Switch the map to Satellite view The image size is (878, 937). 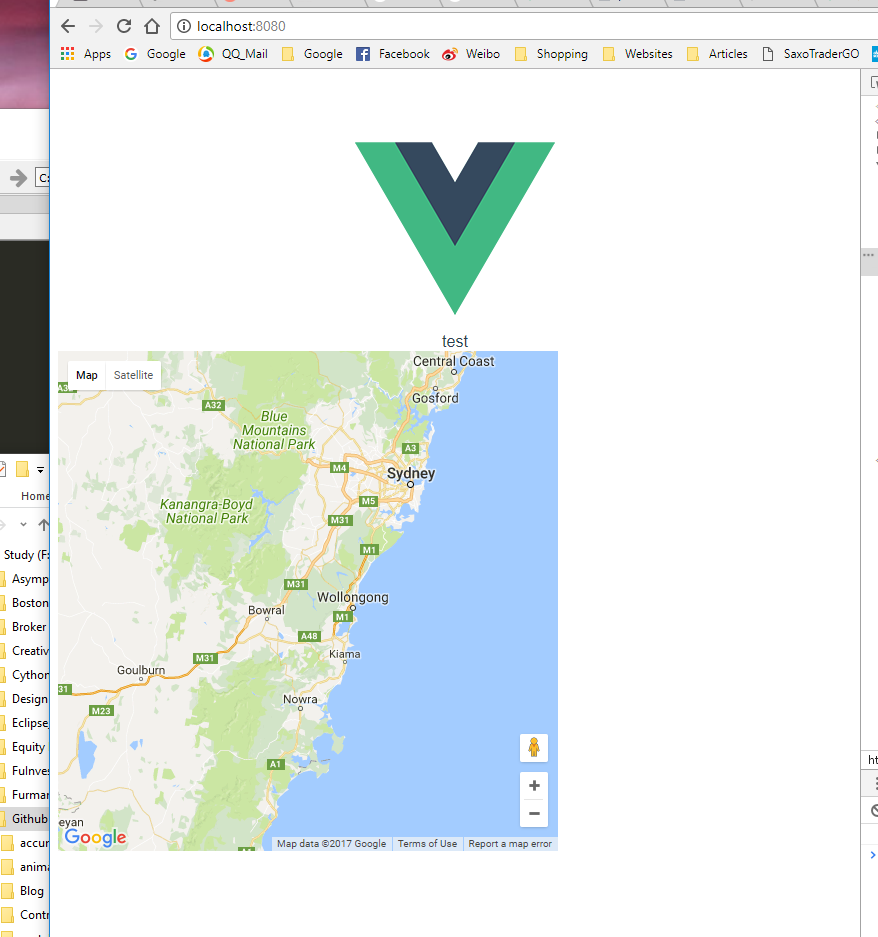[133, 375]
